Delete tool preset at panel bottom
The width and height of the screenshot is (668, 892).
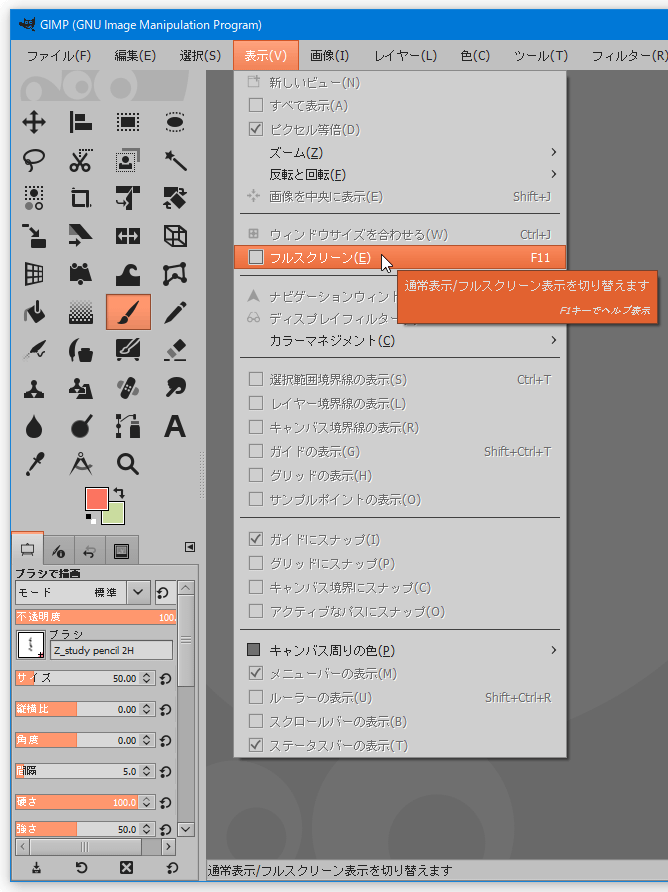click(126, 868)
